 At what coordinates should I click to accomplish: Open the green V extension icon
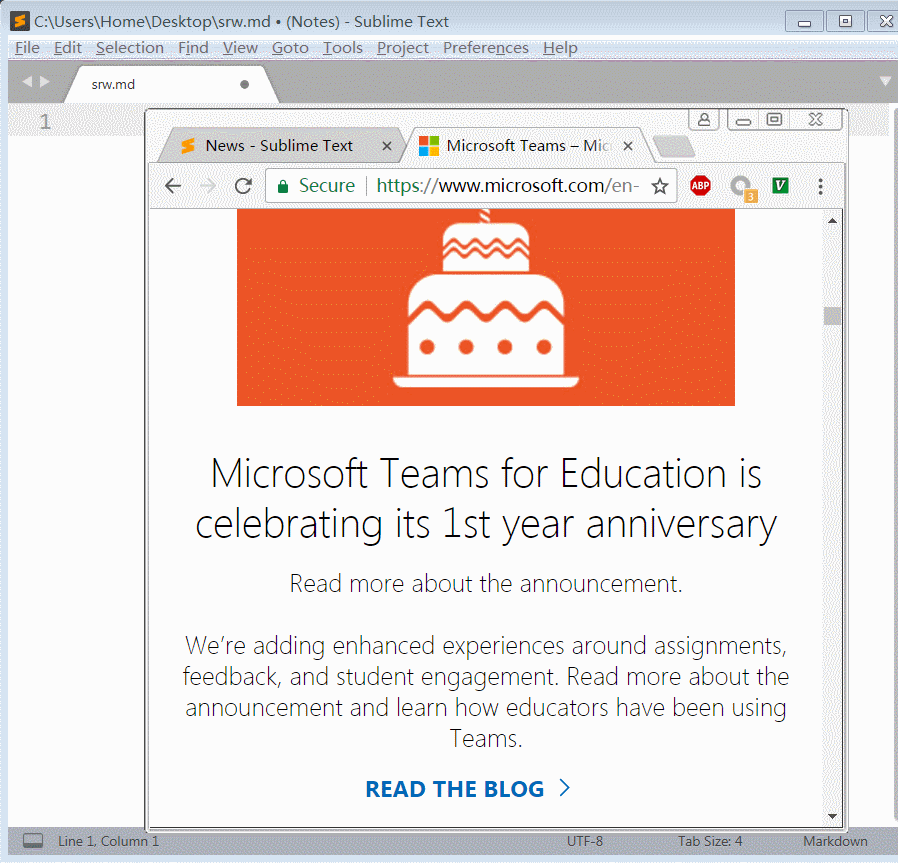pos(780,186)
